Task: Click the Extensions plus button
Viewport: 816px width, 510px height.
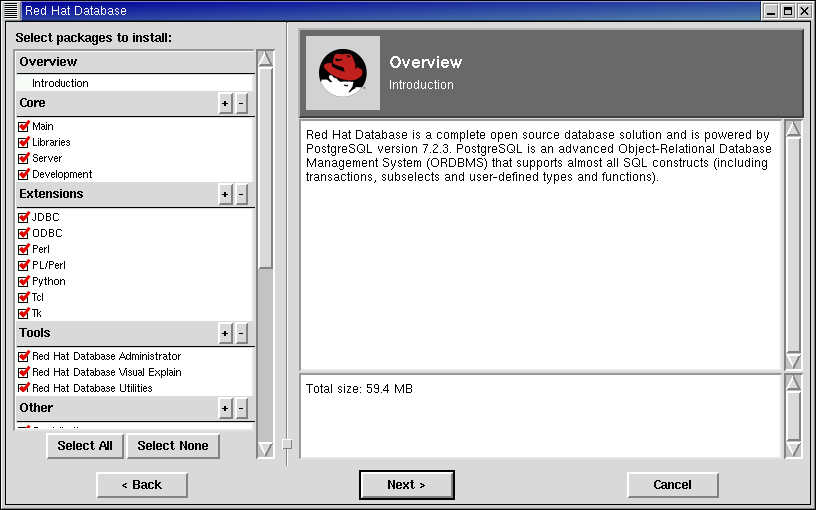Action: click(x=225, y=195)
